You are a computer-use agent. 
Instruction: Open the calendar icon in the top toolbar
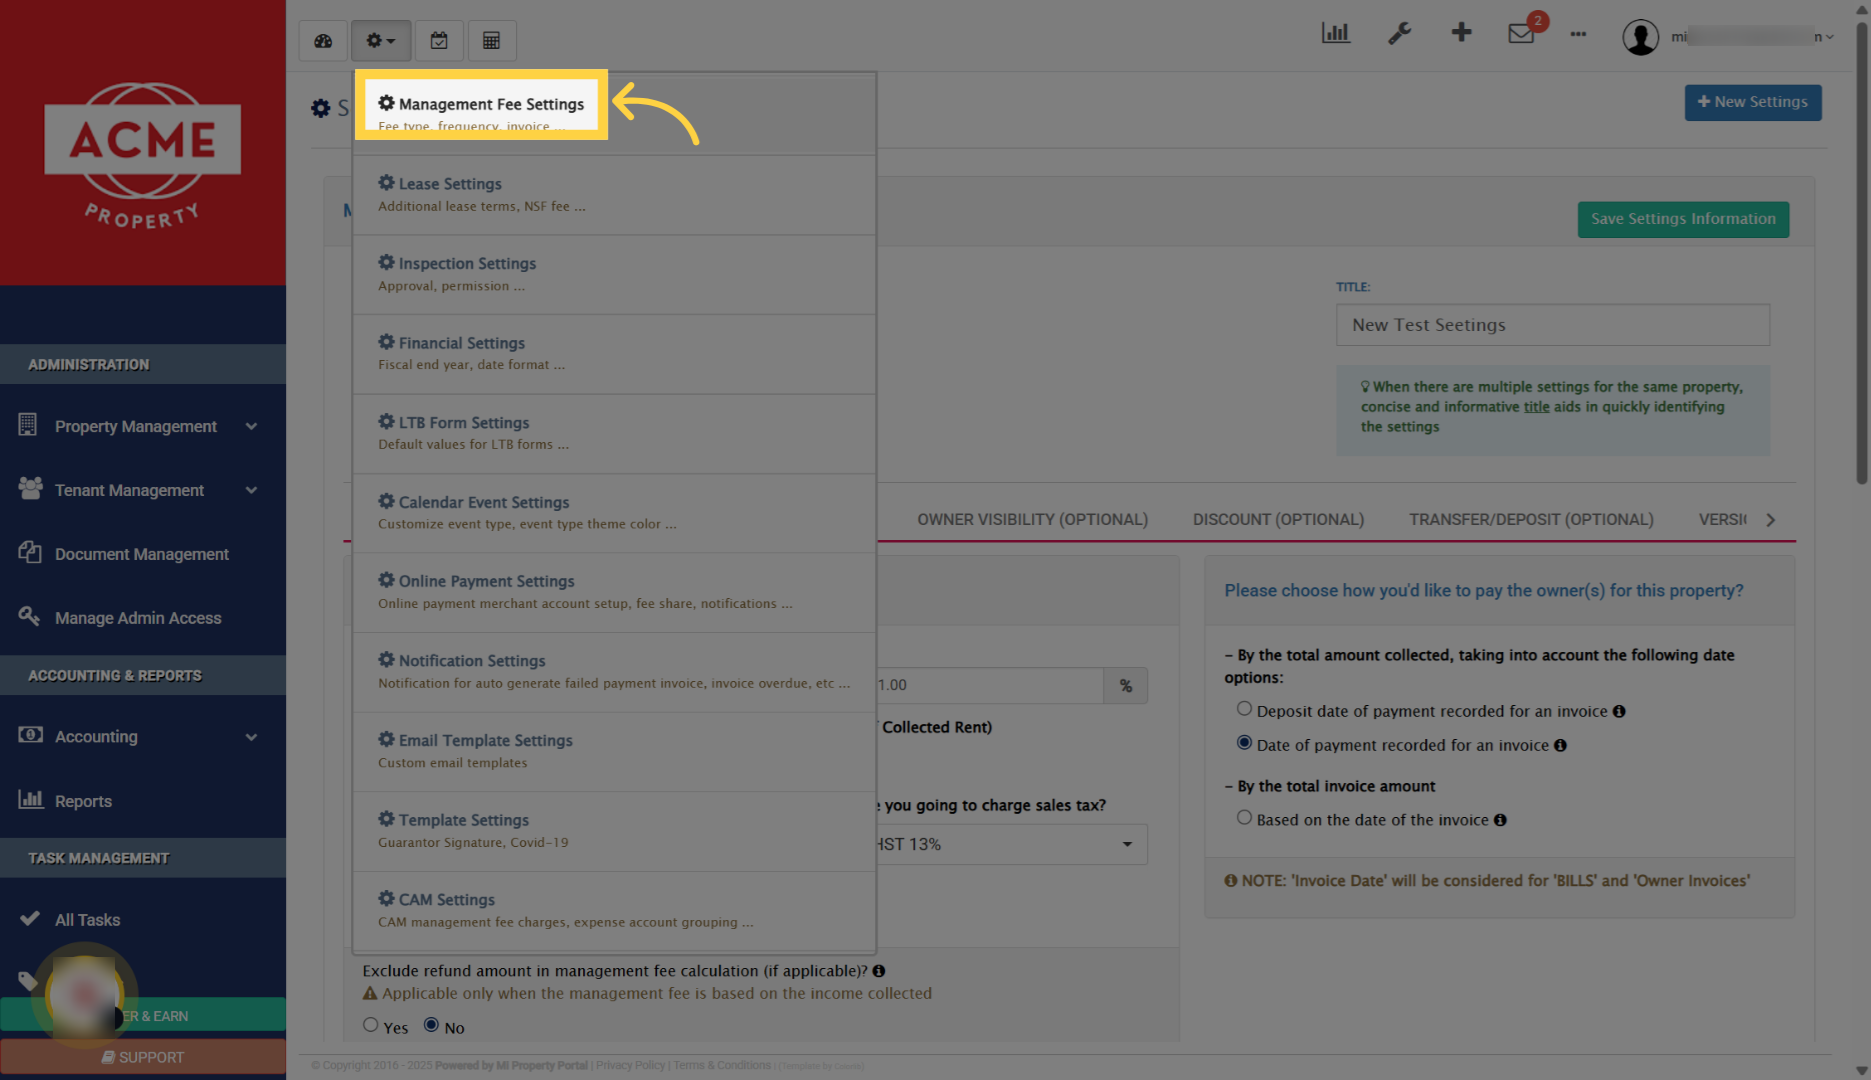[438, 40]
